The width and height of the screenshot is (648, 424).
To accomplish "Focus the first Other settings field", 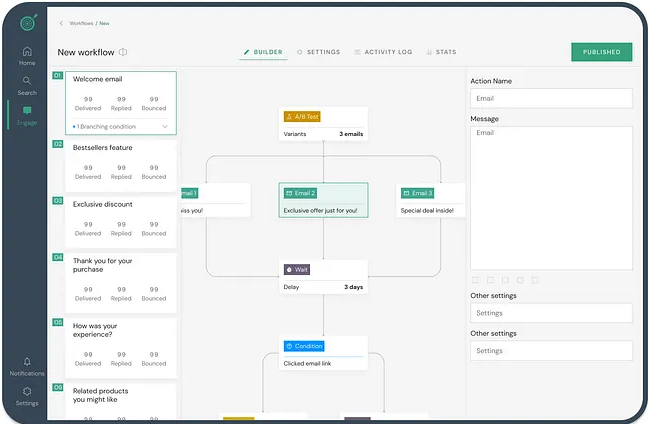I will 551,313.
